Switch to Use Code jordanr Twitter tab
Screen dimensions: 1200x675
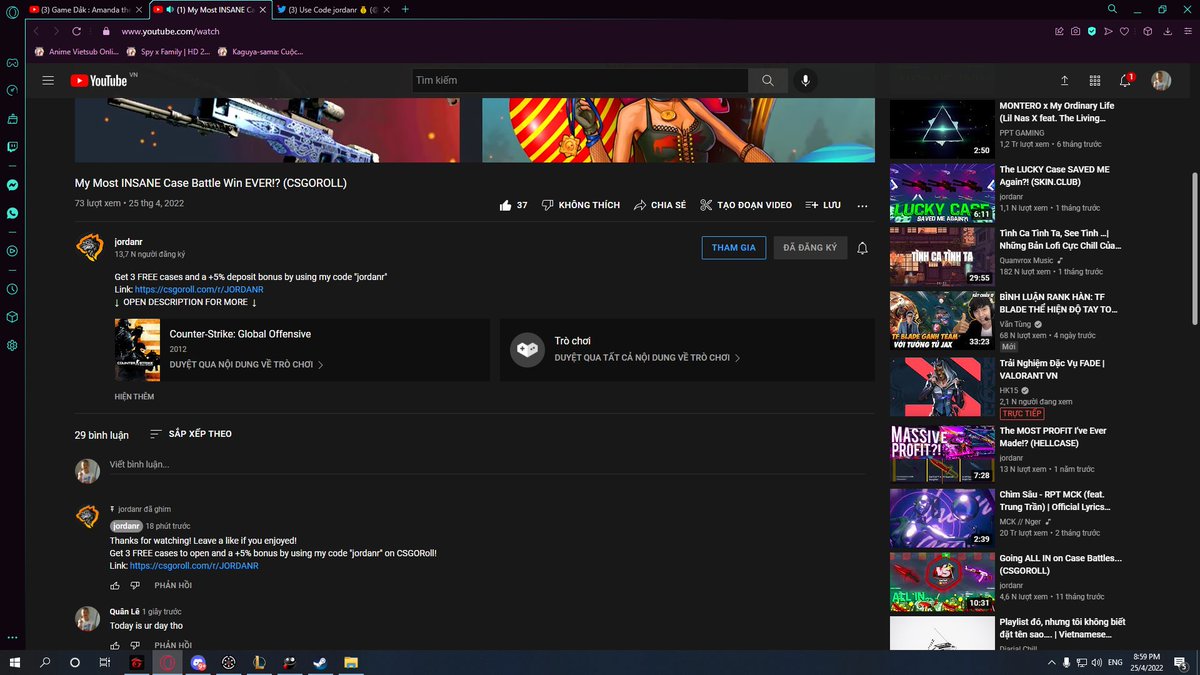tap(331, 9)
